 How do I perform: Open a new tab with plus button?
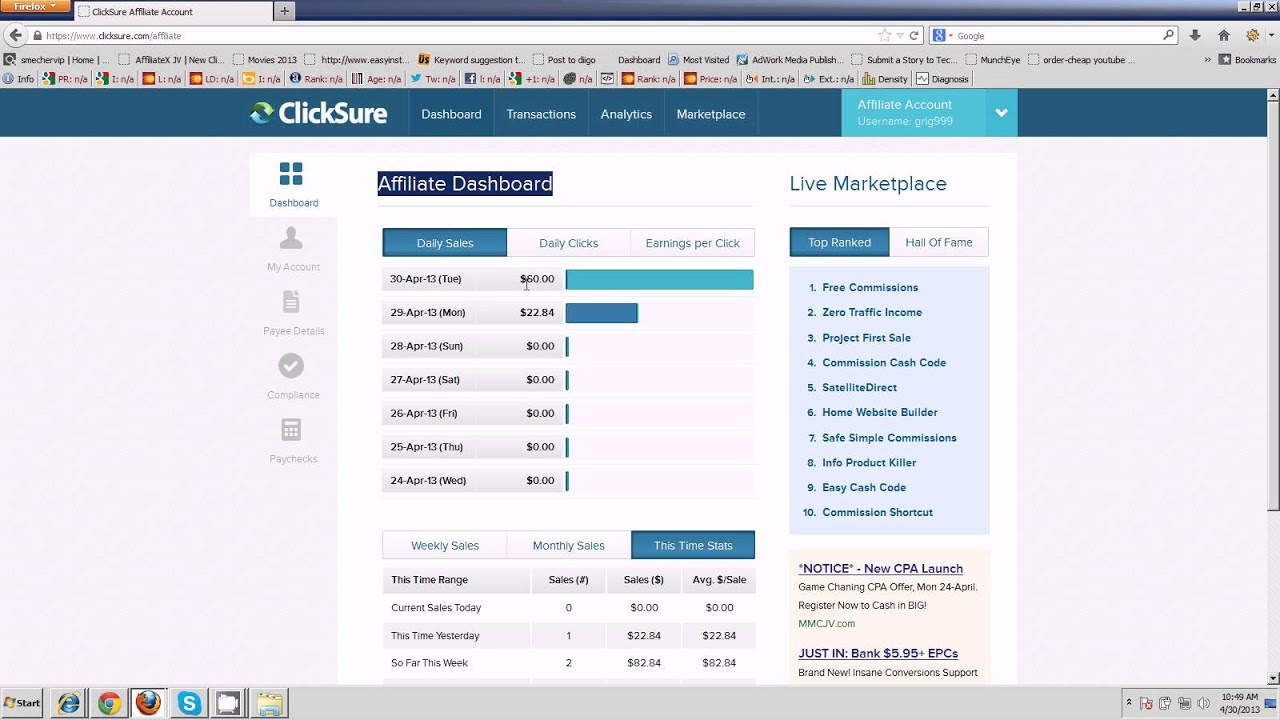click(x=285, y=11)
